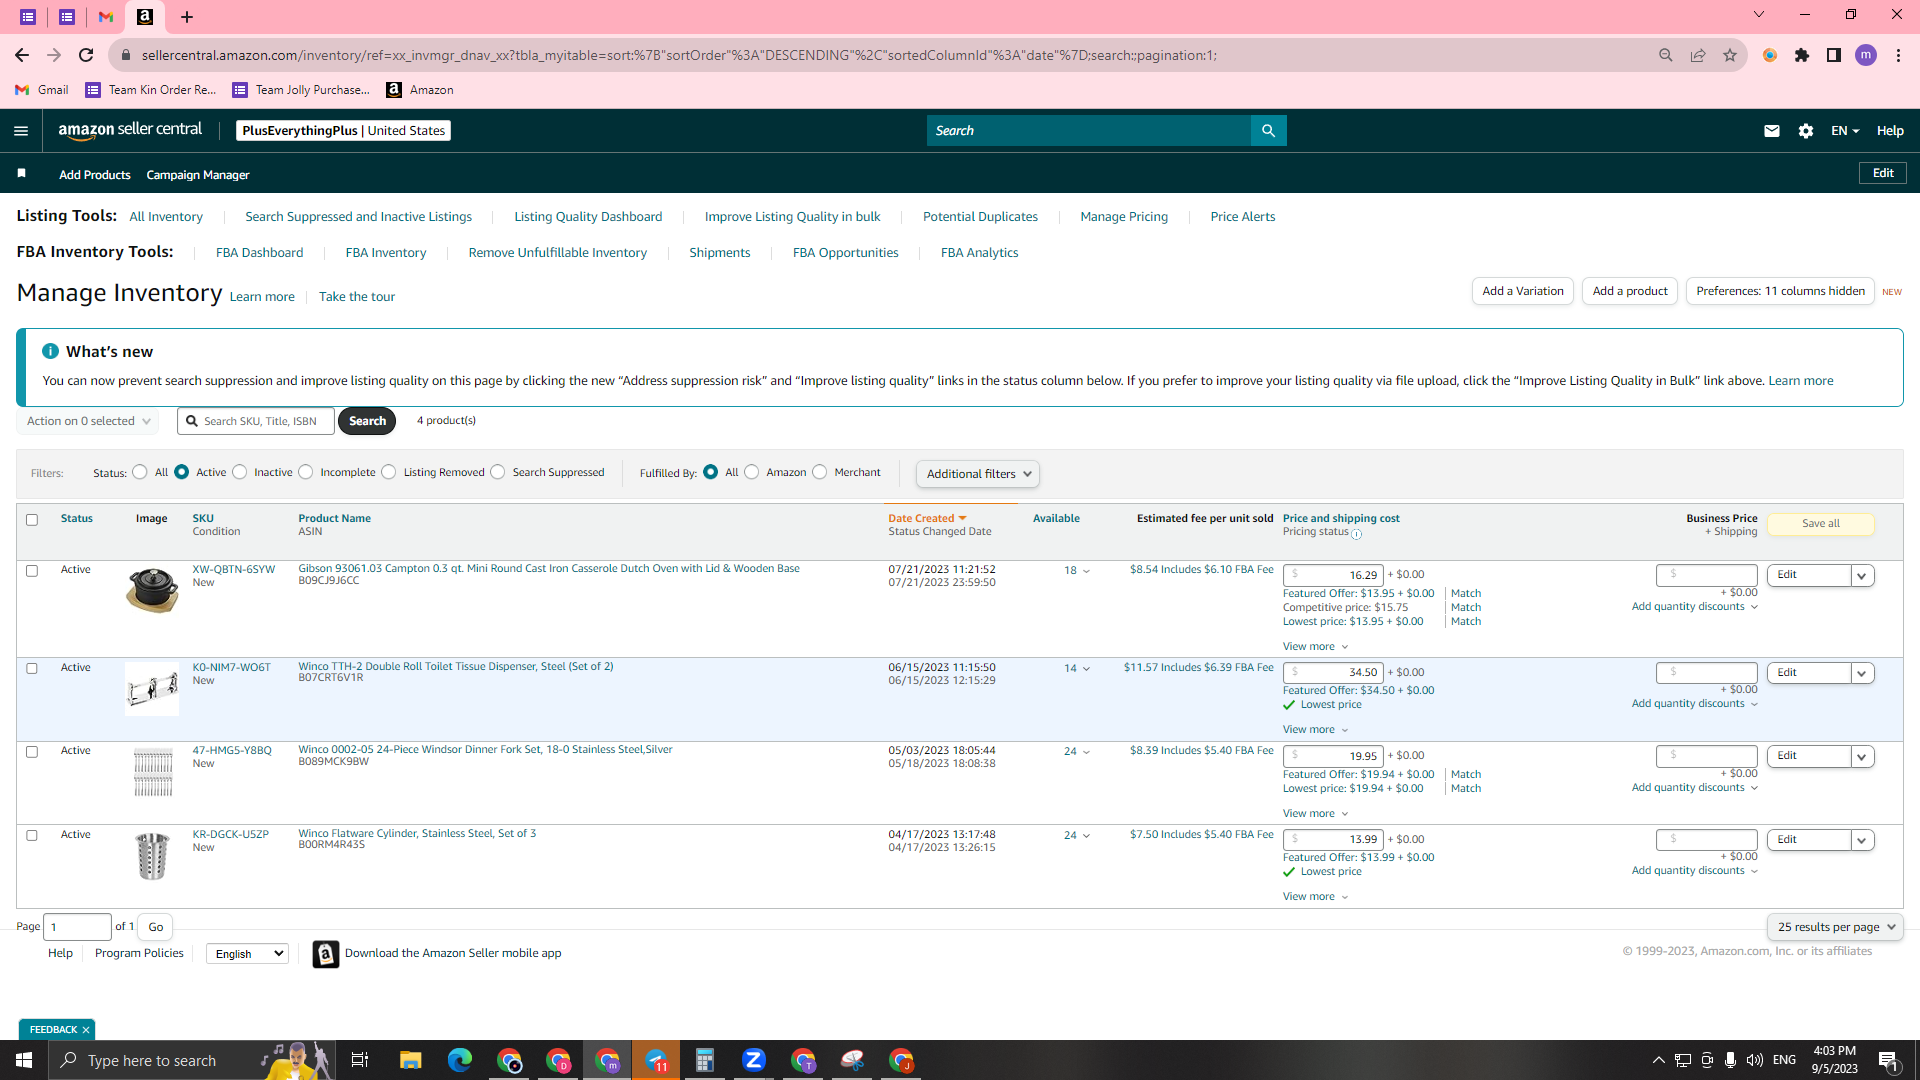1920x1080 pixels.
Task: Sort by the Date Created column header
Action: point(927,519)
